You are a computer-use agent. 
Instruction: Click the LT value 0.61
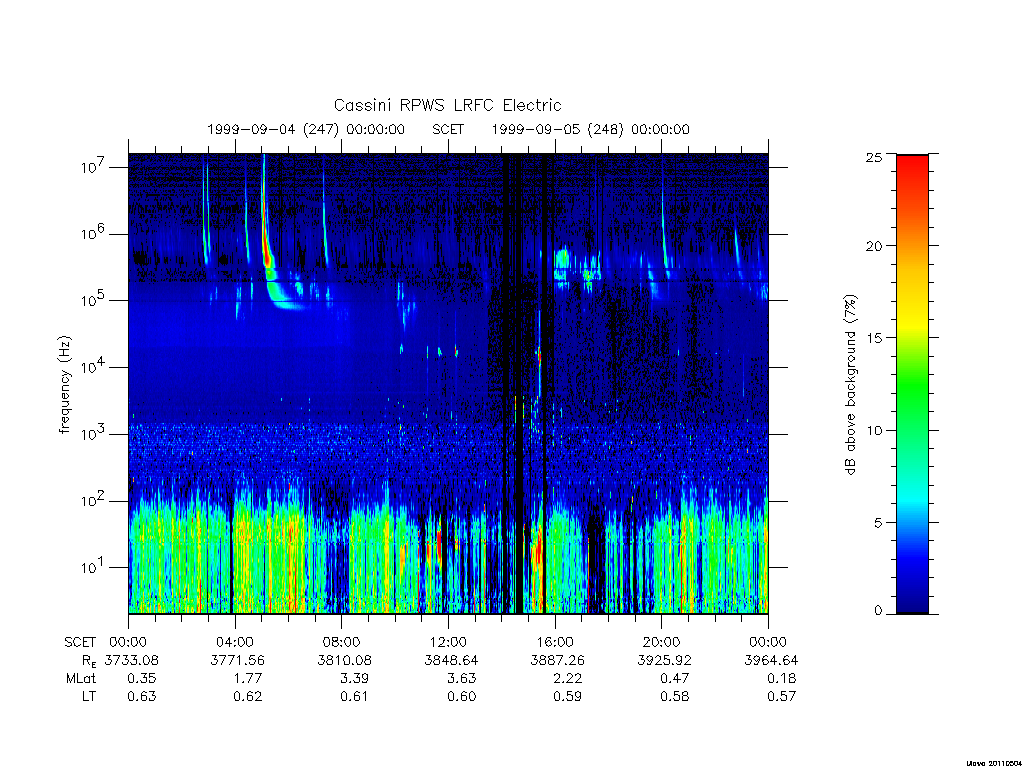tap(354, 697)
